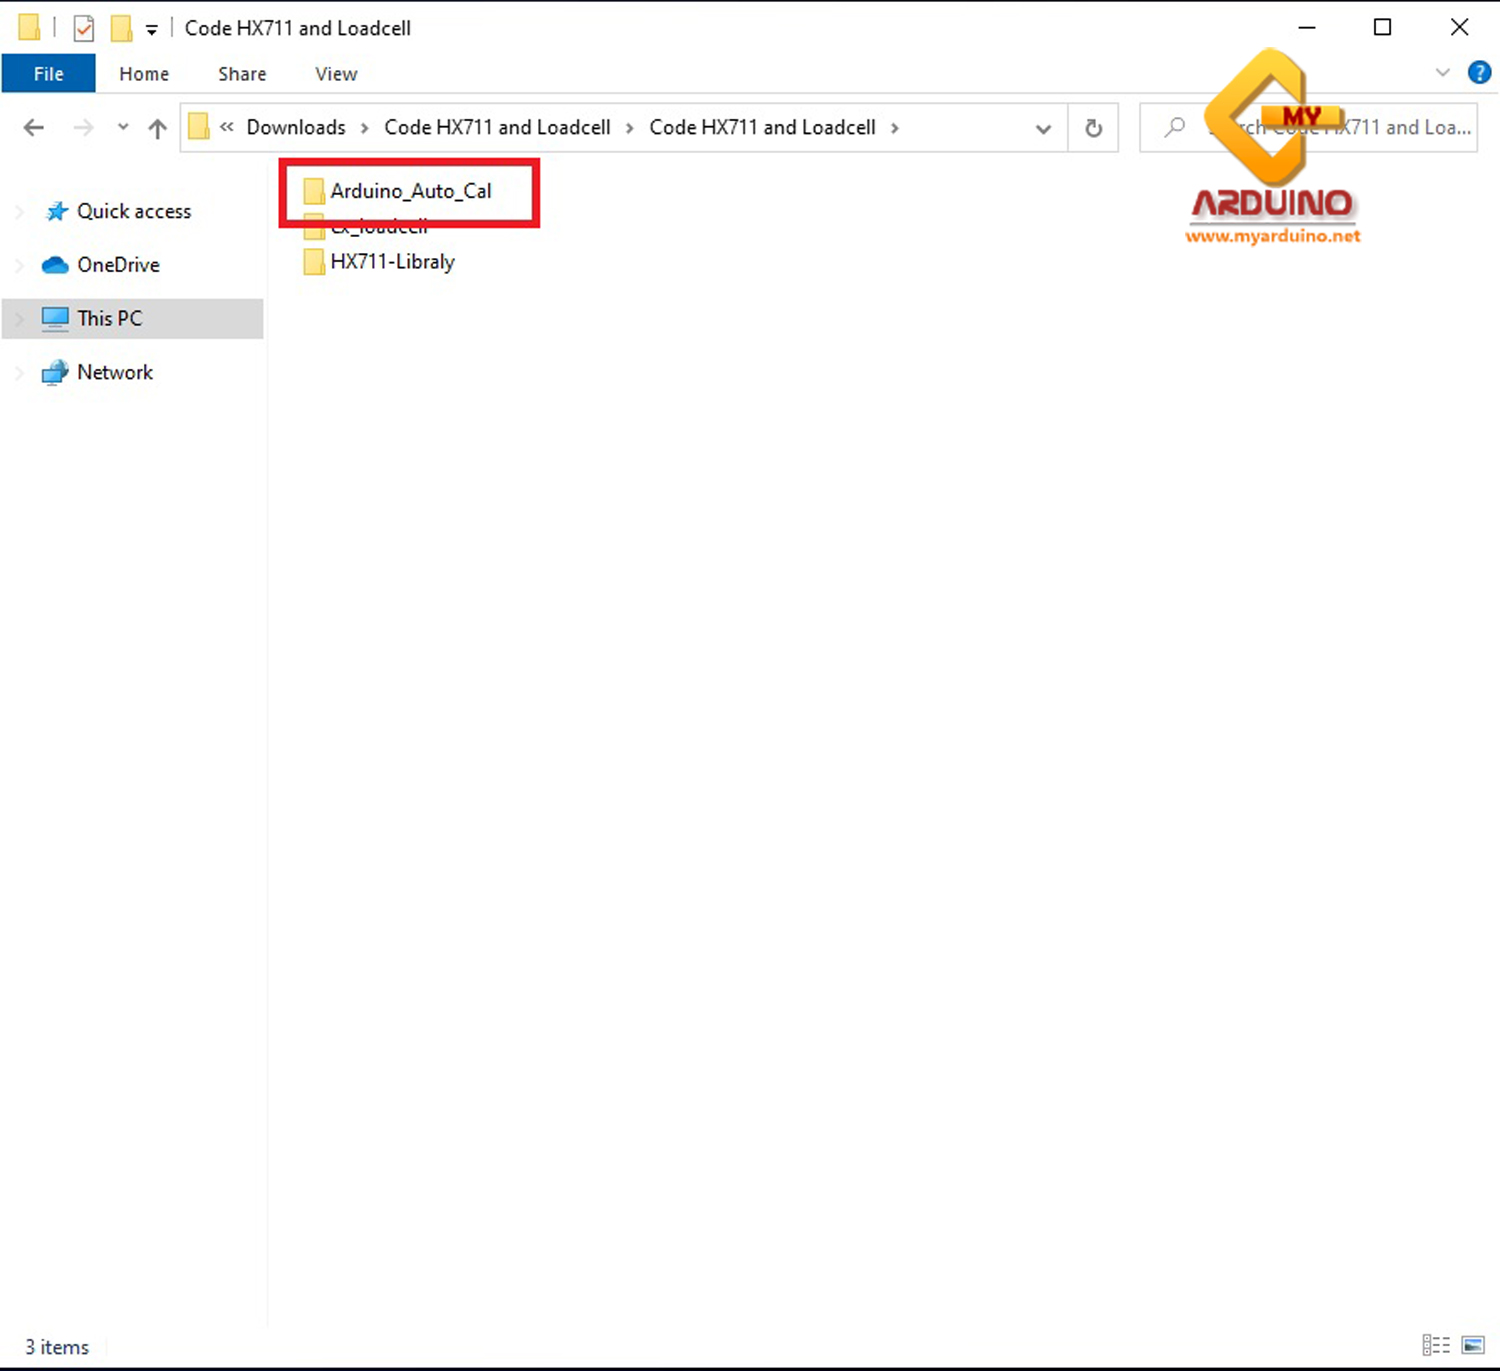This screenshot has height=1371, width=1500.
Task: Open Customize Quick Access Toolbar dropdown
Action: 152,30
